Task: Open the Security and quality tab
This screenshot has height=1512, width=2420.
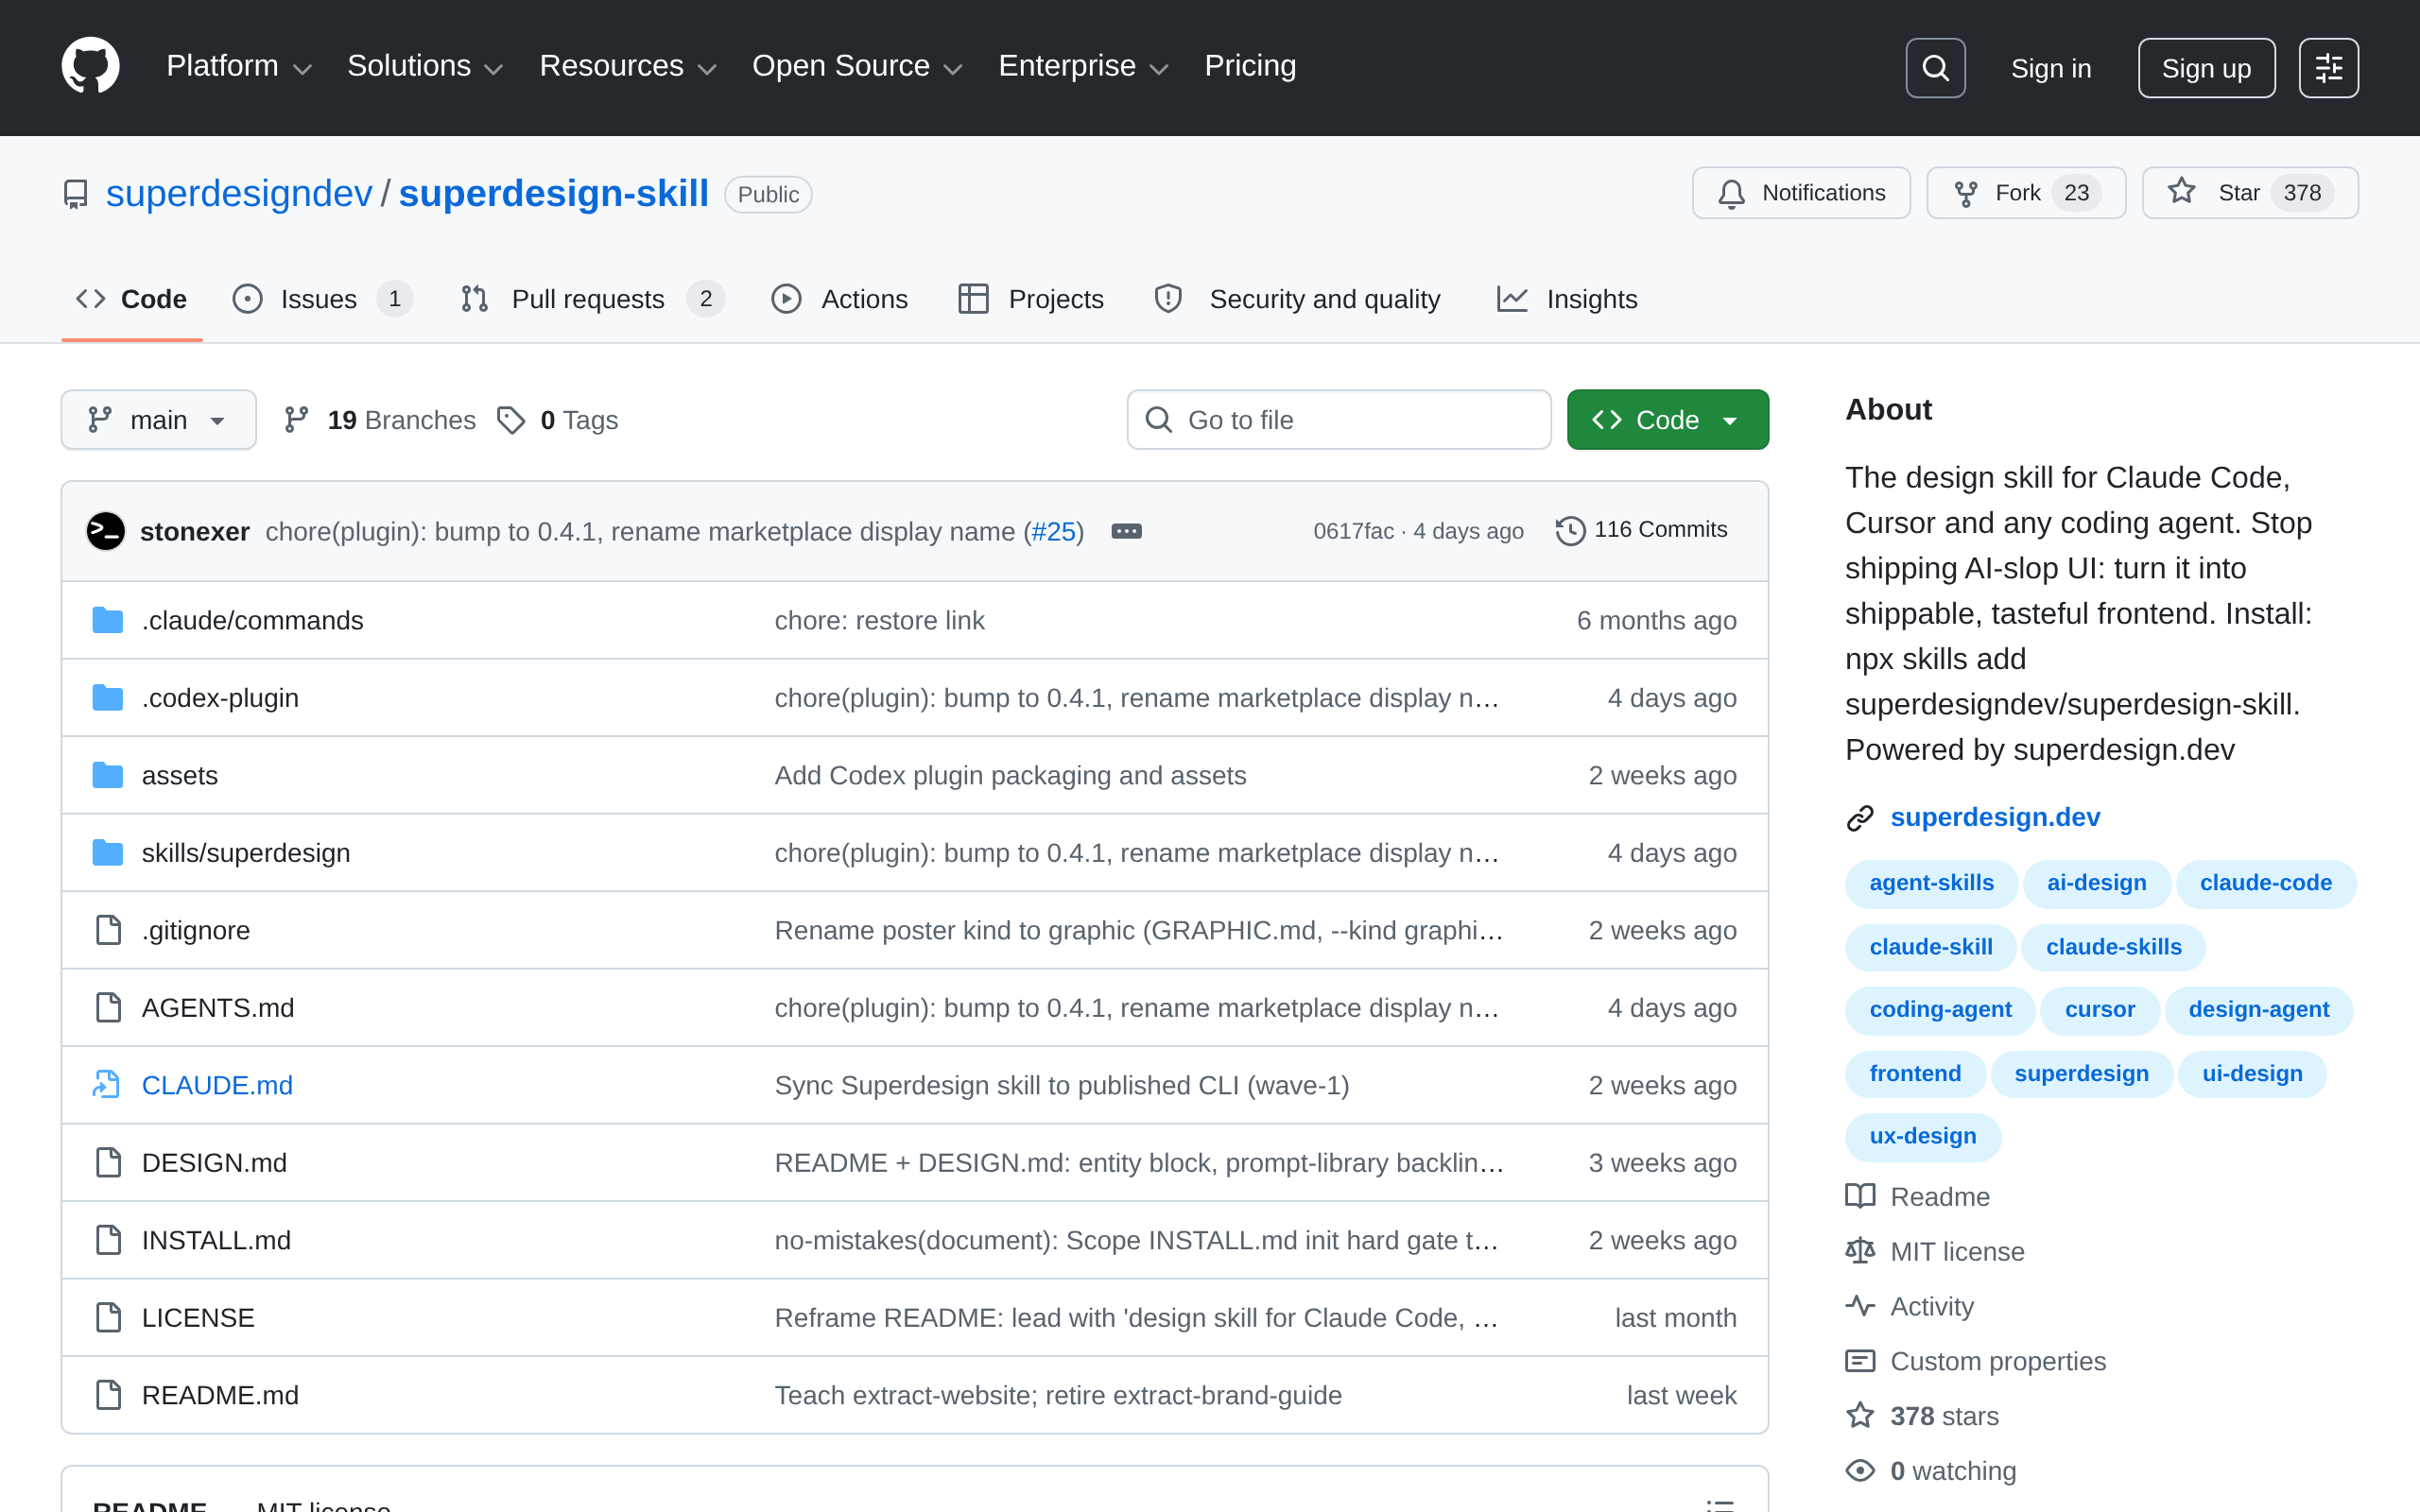Action: [x=1297, y=299]
